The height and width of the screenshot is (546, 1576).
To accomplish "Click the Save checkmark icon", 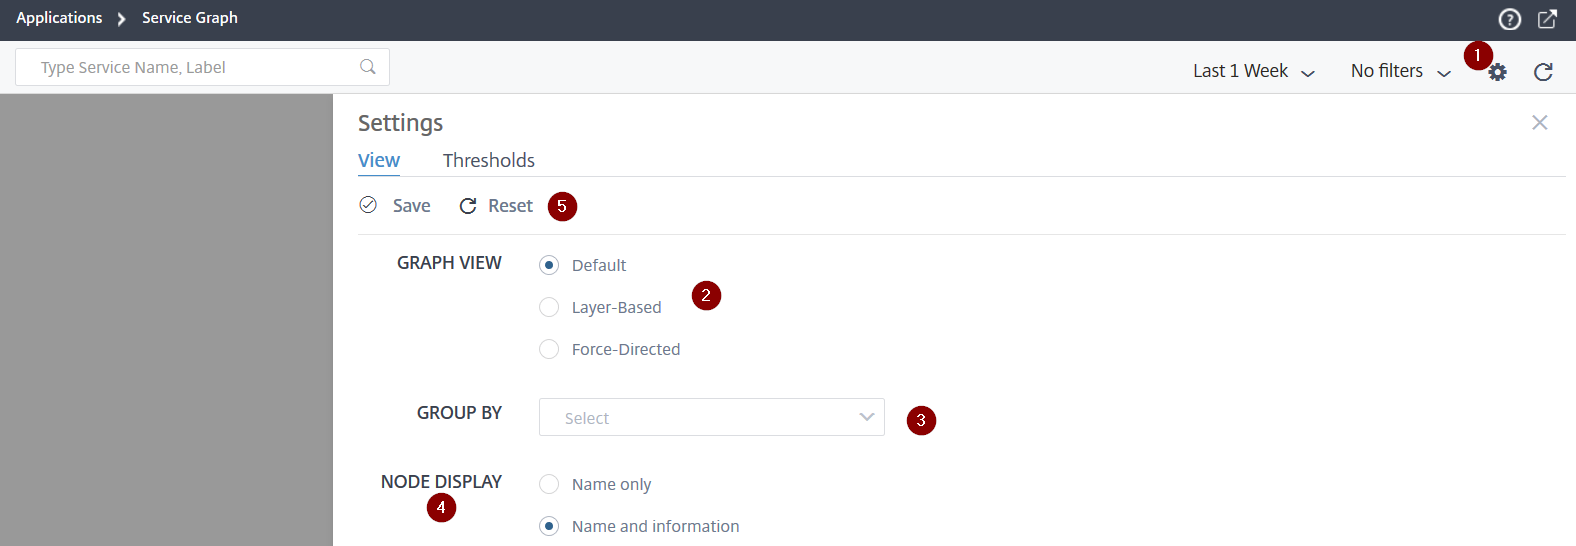I will (368, 205).
